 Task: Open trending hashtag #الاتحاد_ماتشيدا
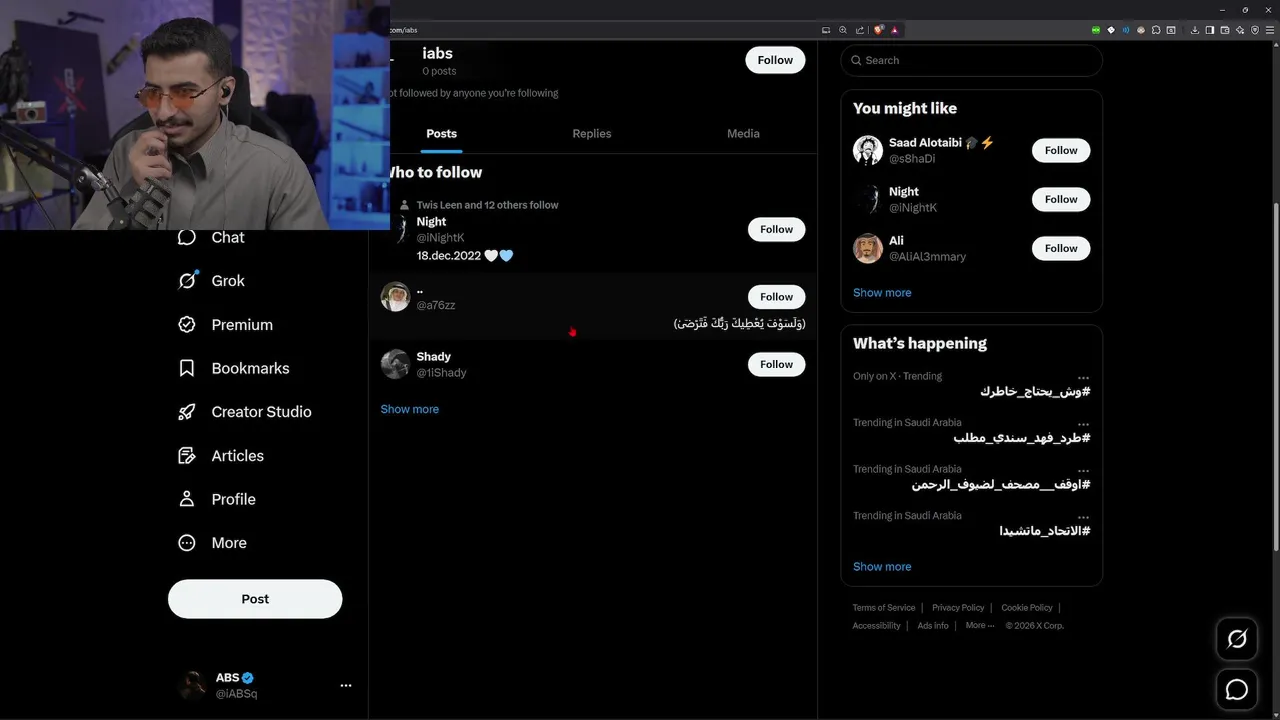1045,530
